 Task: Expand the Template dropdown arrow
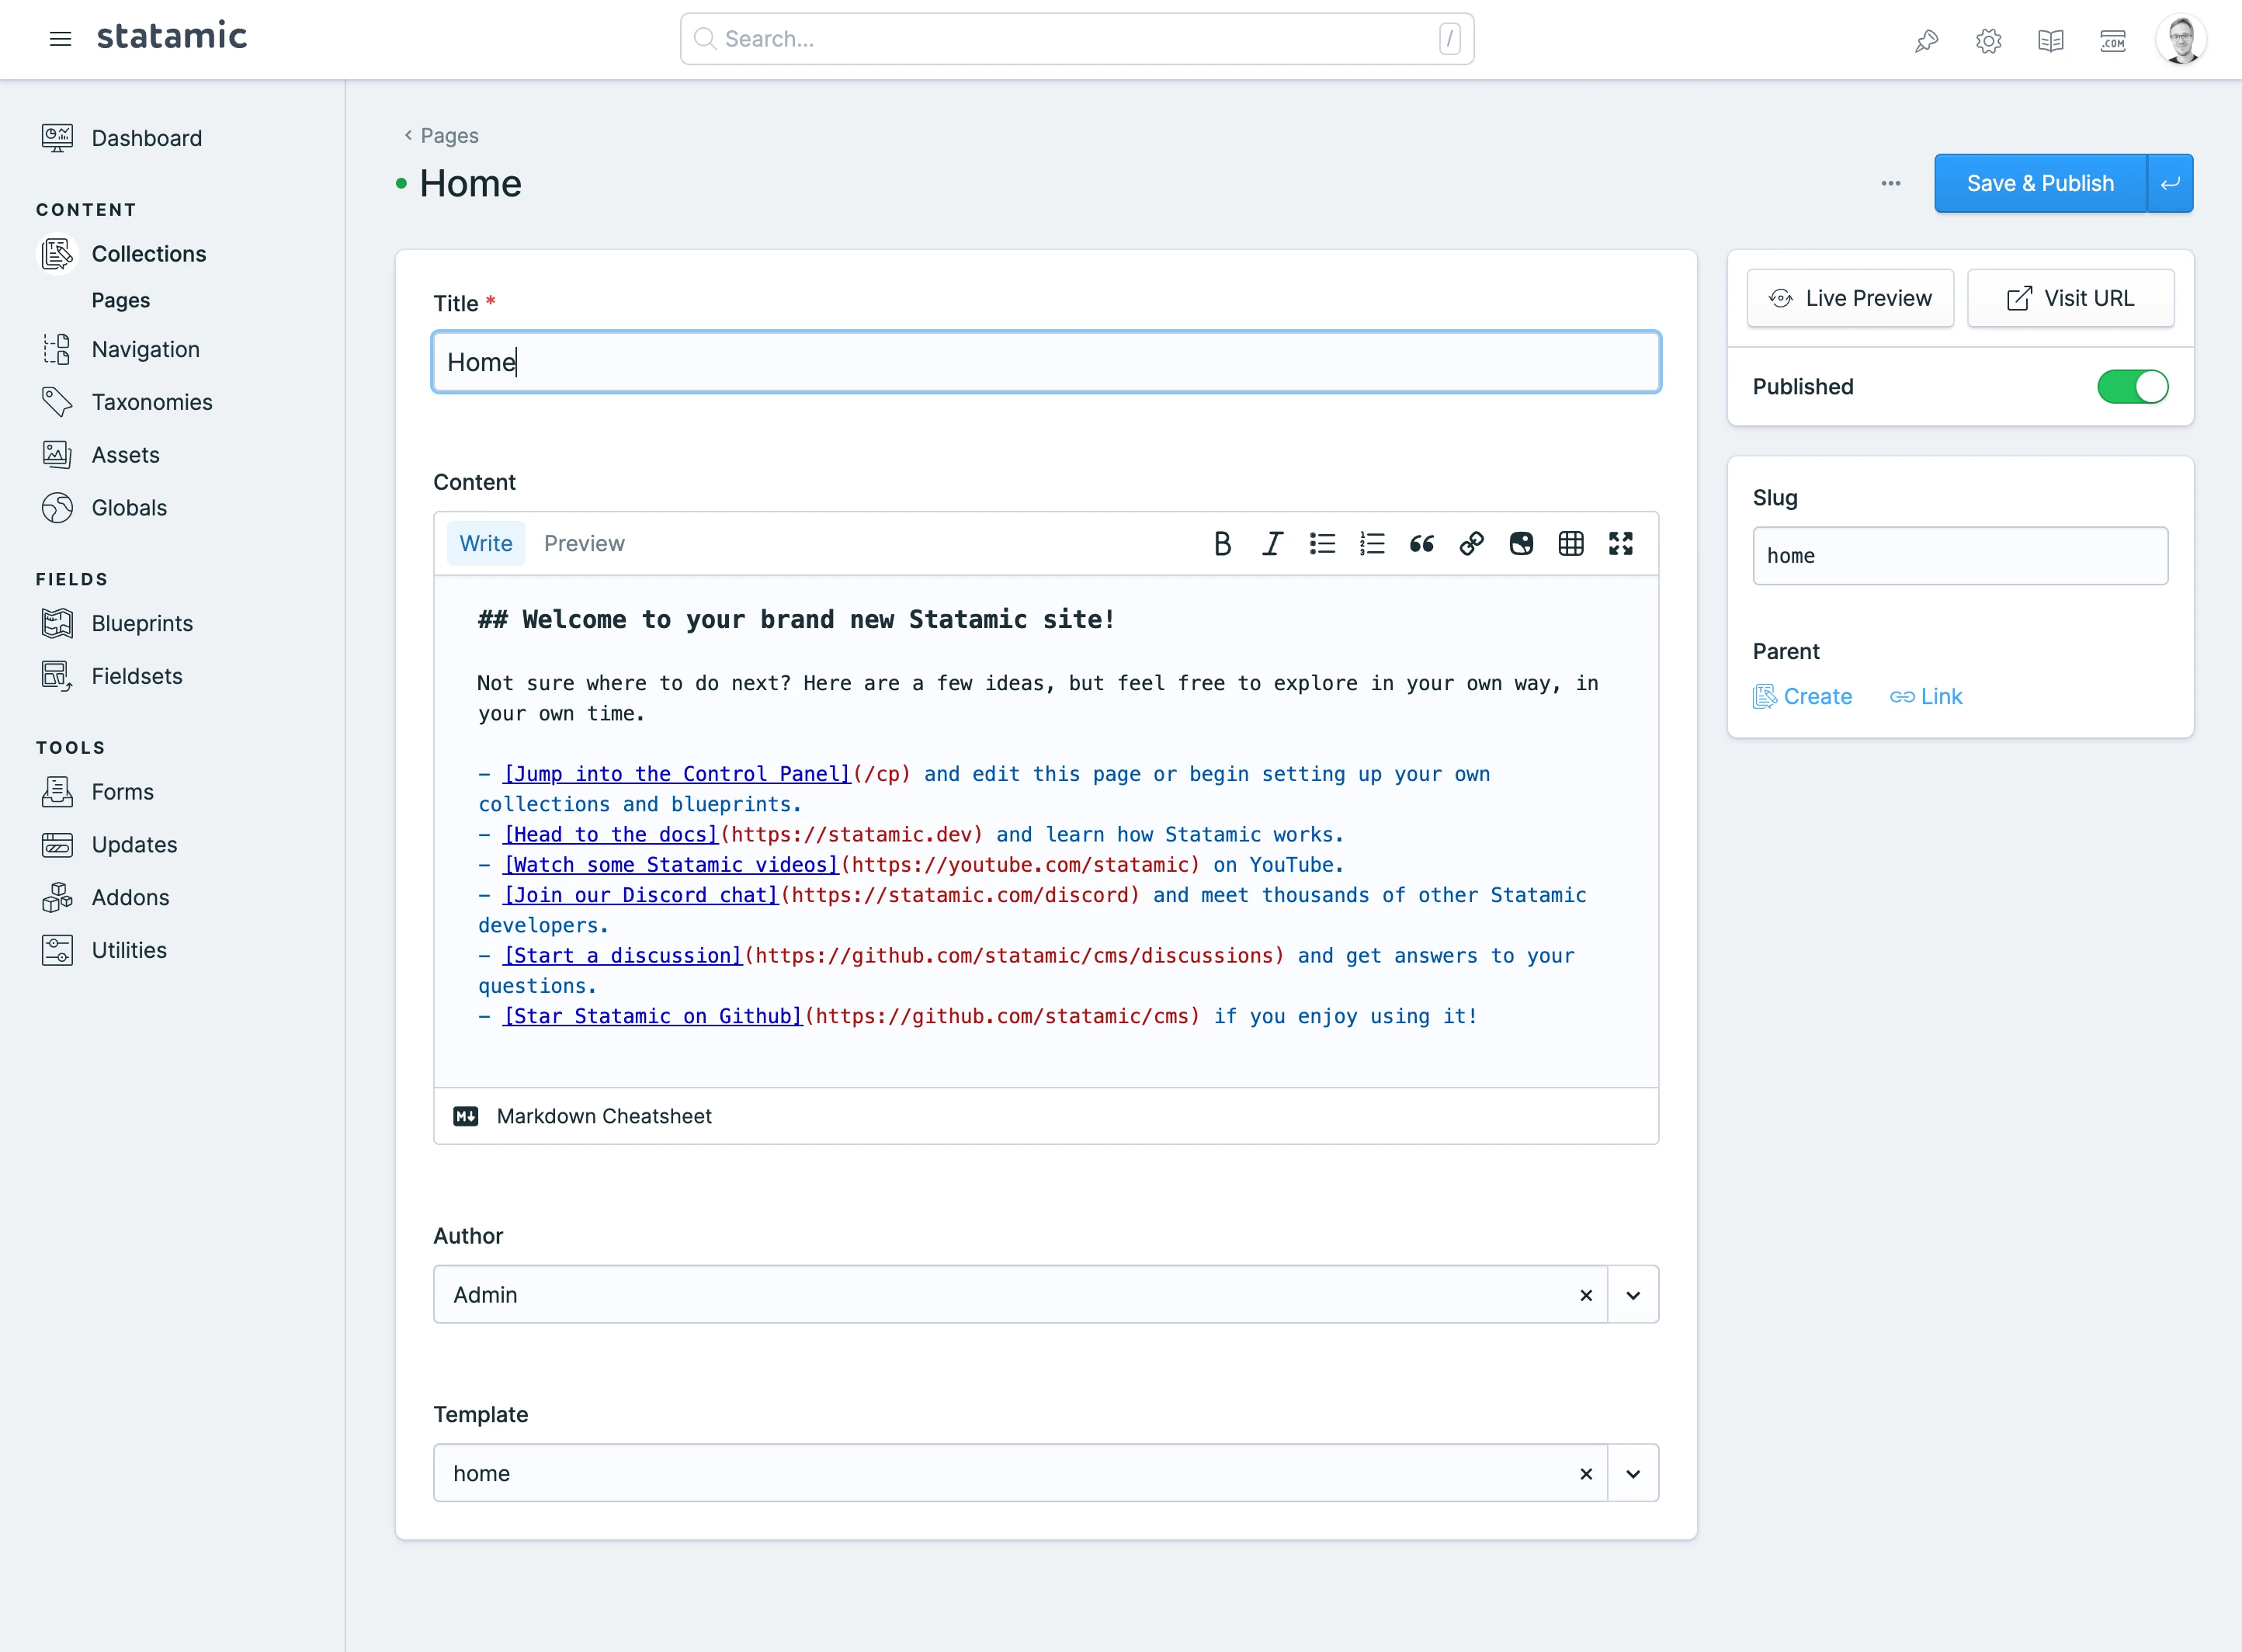1633,1474
